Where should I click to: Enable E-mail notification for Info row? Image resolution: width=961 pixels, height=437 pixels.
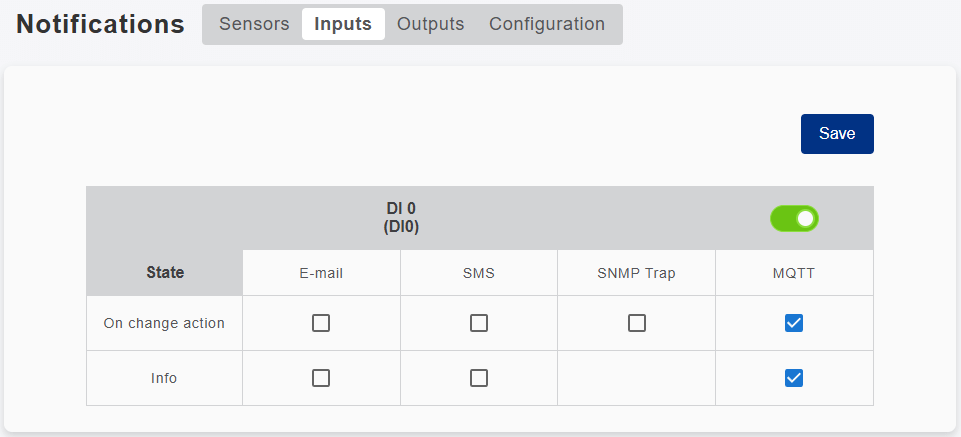pyautogui.click(x=321, y=378)
